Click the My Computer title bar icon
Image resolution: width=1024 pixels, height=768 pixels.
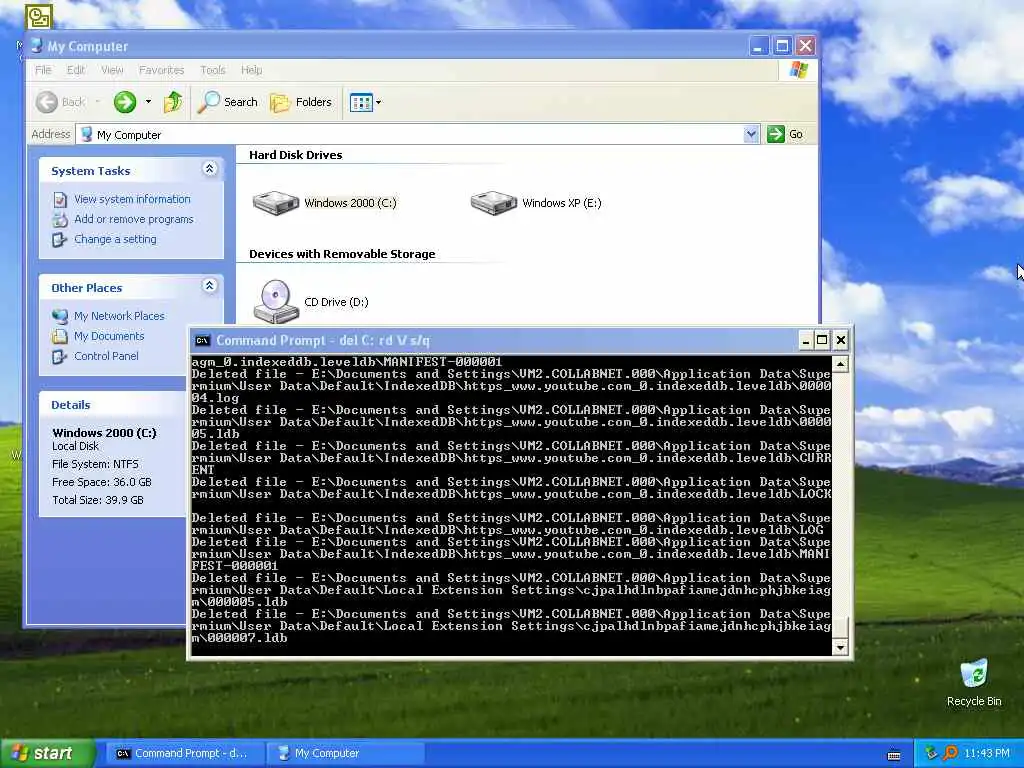click(37, 46)
